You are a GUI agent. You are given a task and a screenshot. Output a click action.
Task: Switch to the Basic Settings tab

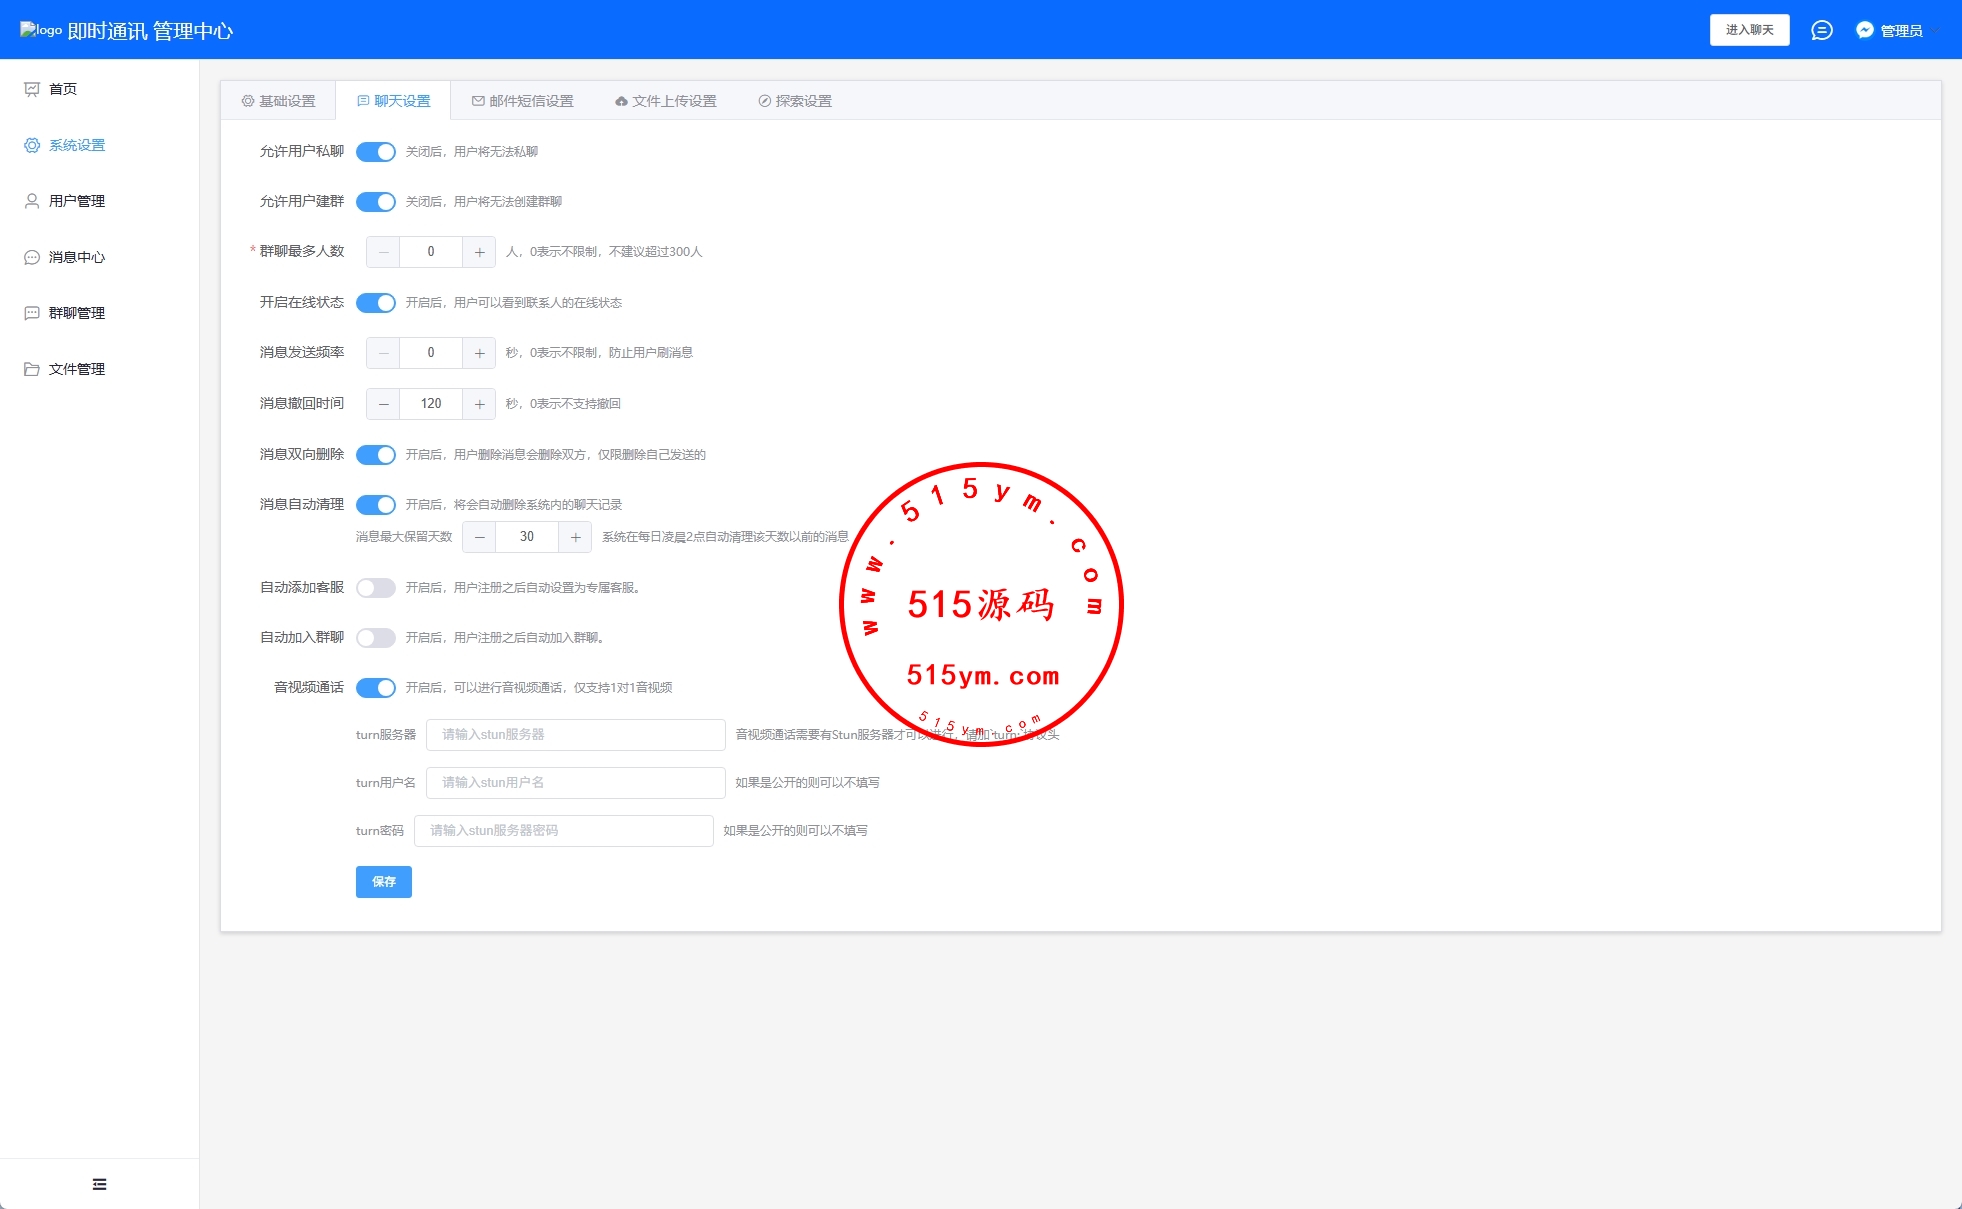278,101
